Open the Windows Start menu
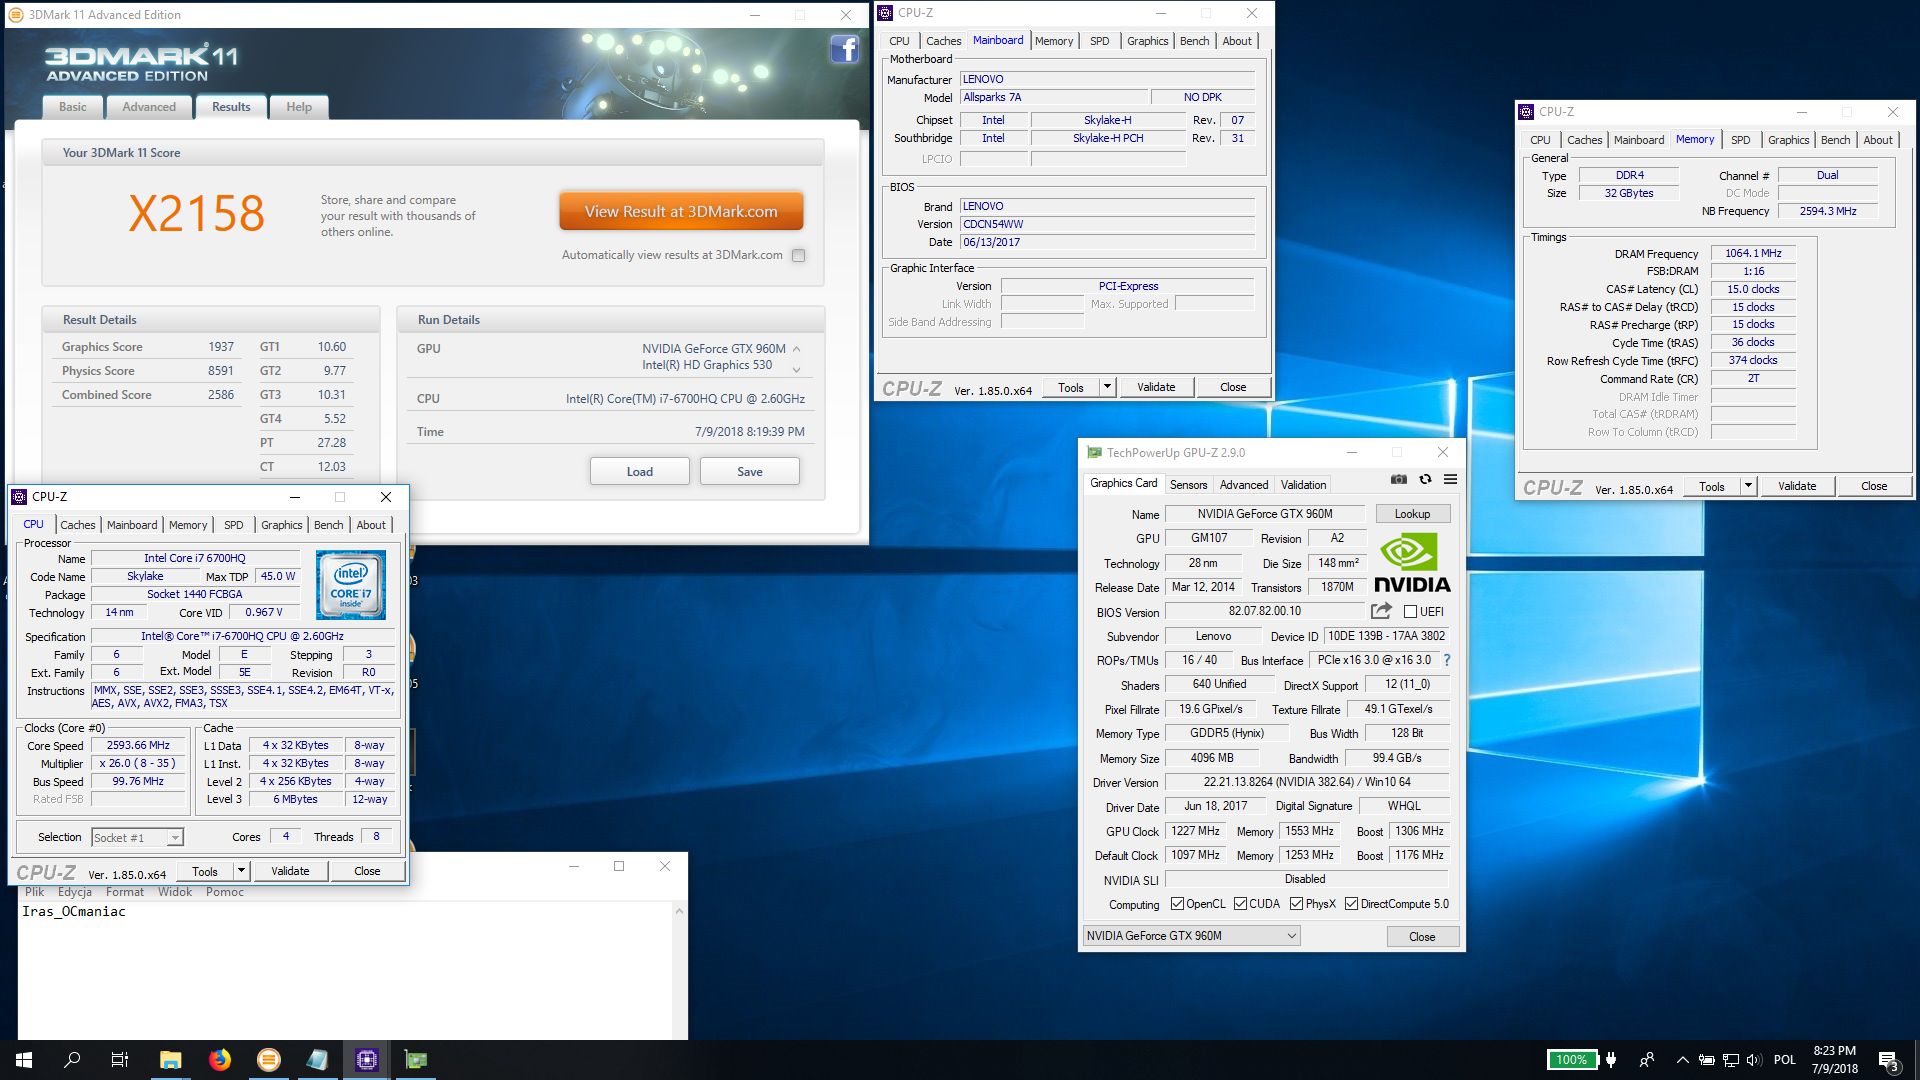1920x1080 pixels. click(x=24, y=1060)
